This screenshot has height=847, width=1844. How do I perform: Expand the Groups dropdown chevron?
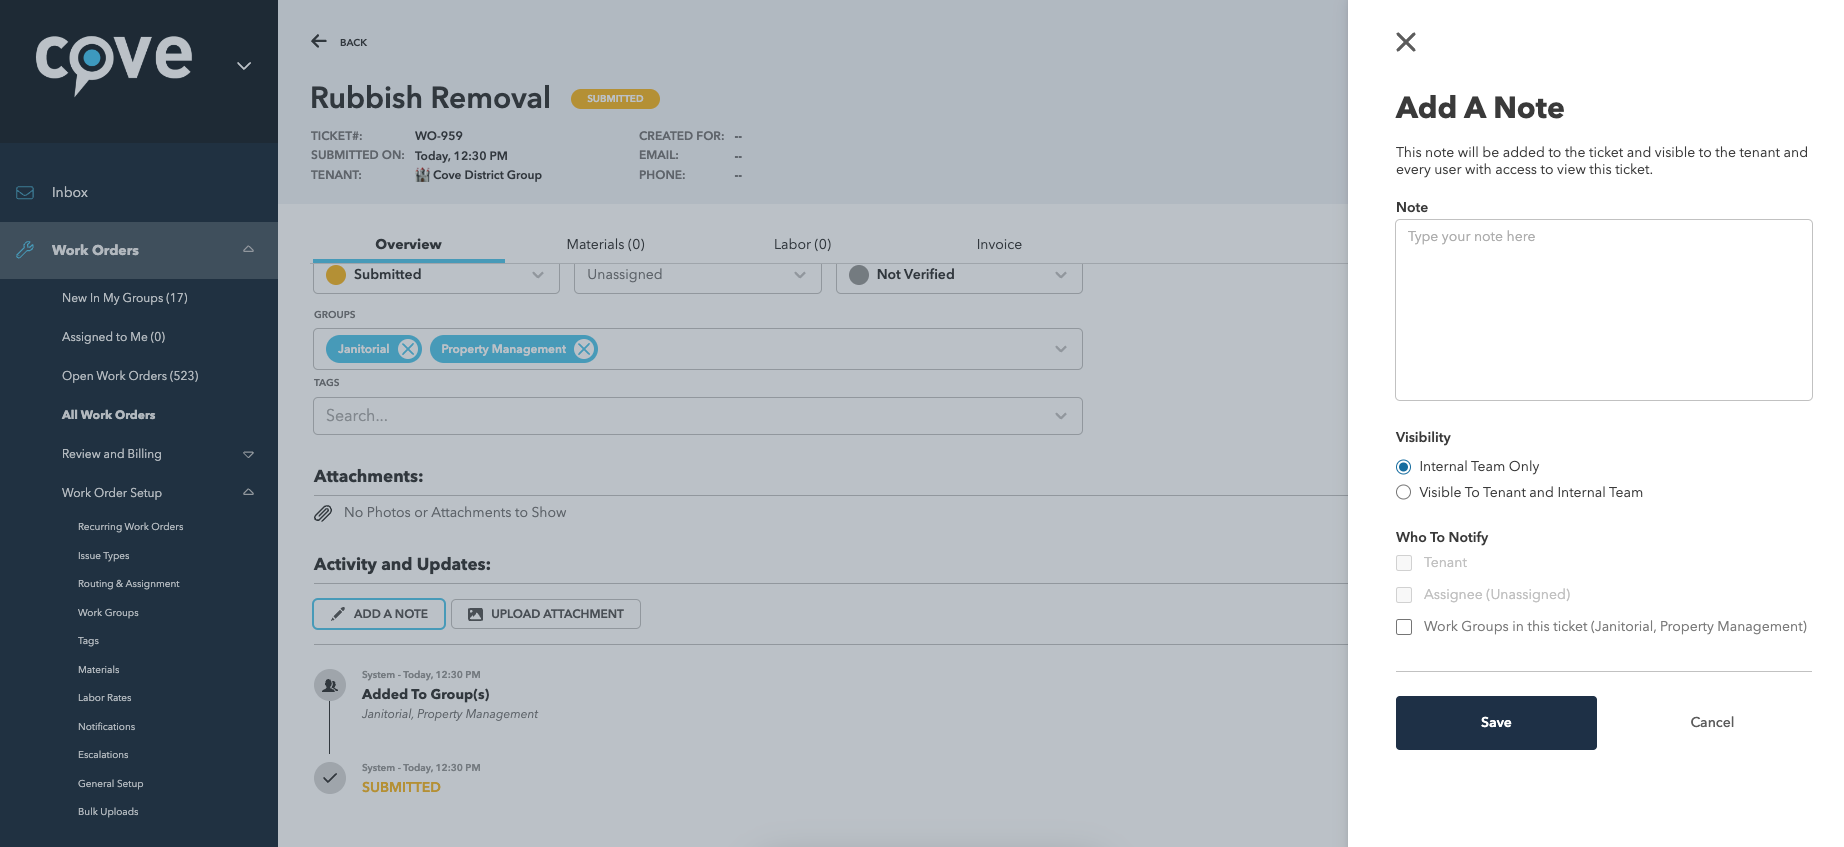click(1061, 349)
